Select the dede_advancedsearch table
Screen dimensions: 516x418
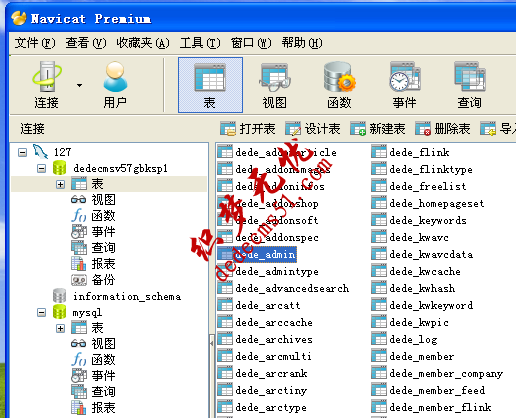tap(283, 289)
